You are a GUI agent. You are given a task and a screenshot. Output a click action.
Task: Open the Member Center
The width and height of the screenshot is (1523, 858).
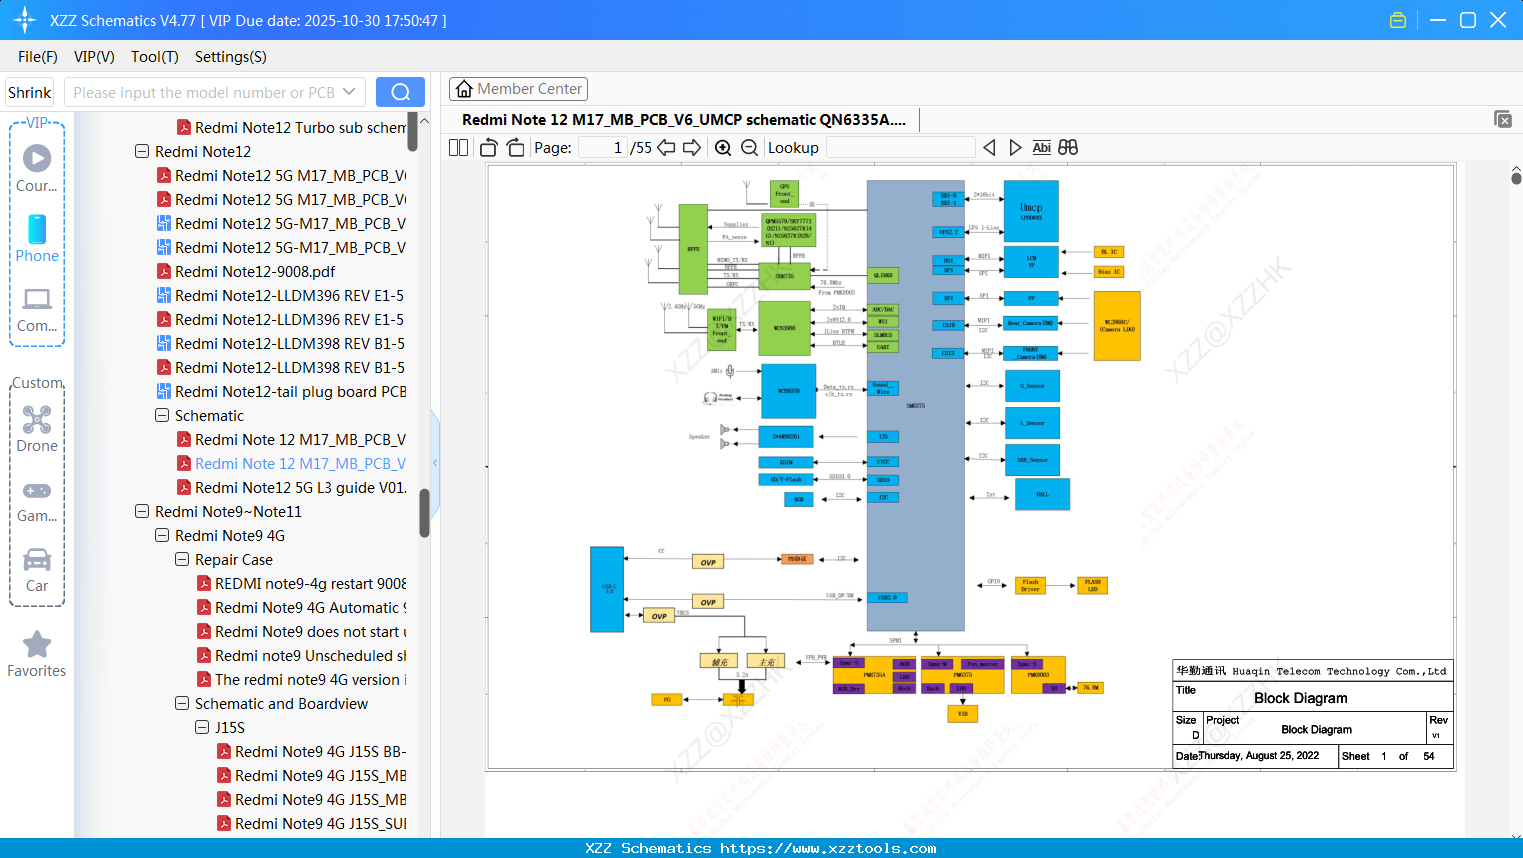coord(518,89)
